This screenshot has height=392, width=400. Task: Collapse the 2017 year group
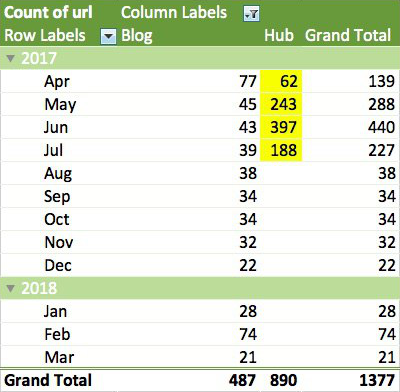point(11,59)
